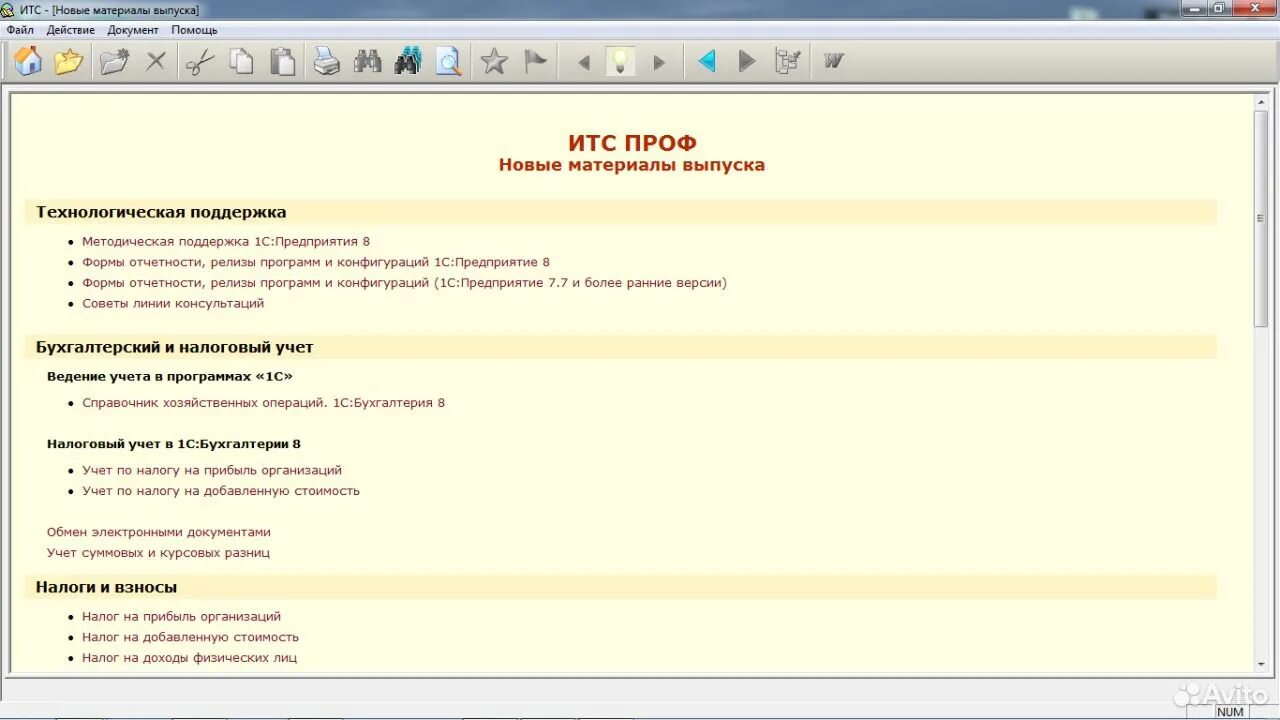Open Налог на доходы физических лиц link

click(189, 658)
